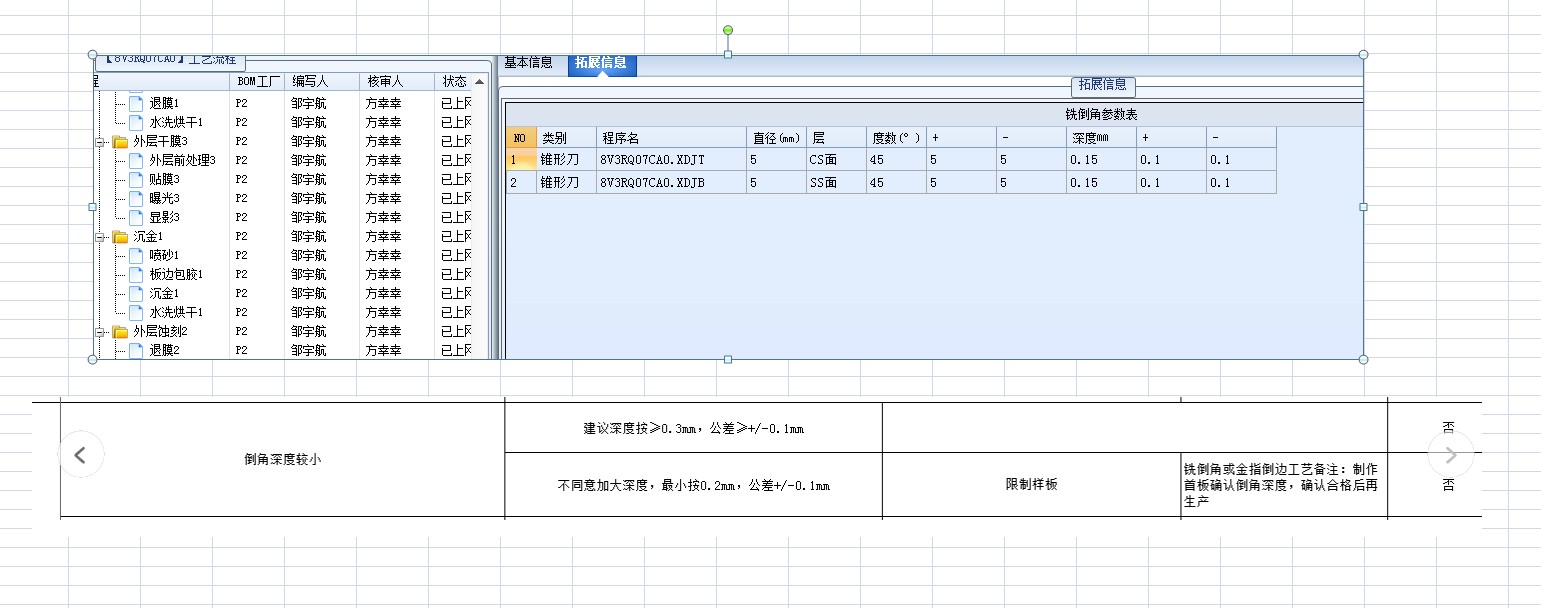
Task: Click the 0.15 depth cell in CS面 row
Action: (x=1101, y=159)
